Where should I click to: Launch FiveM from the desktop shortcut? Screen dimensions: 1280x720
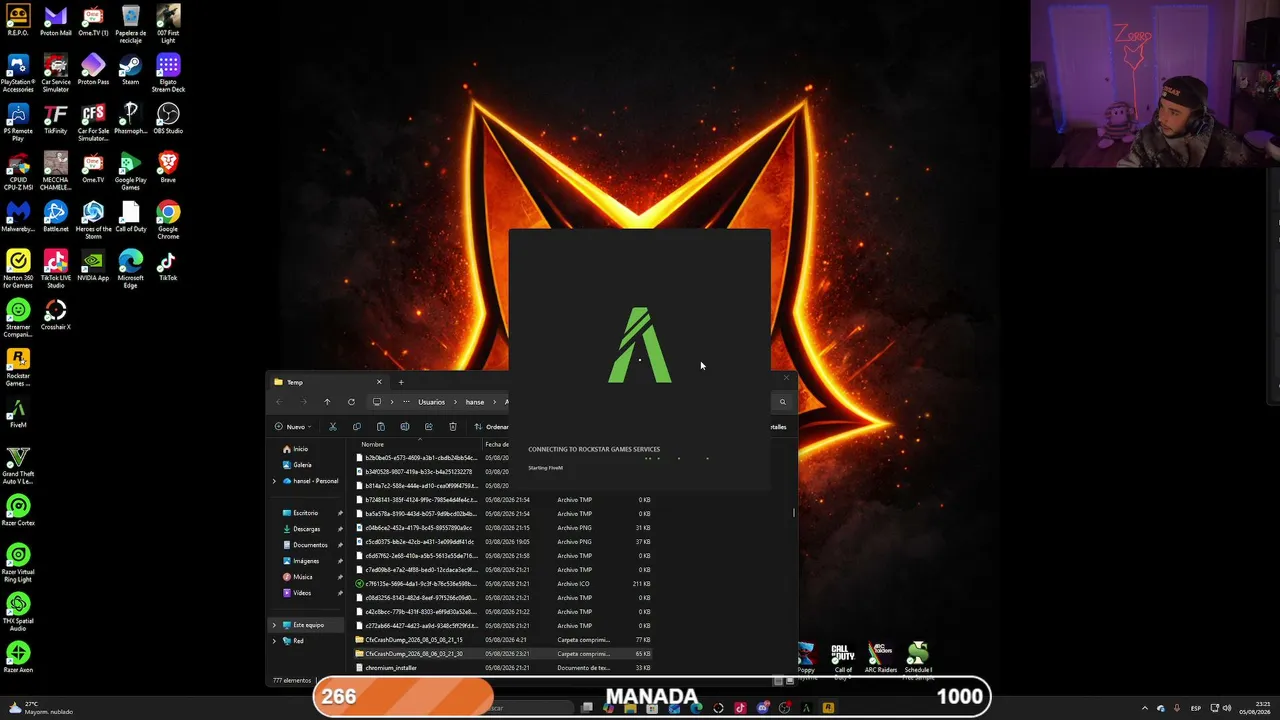18,412
